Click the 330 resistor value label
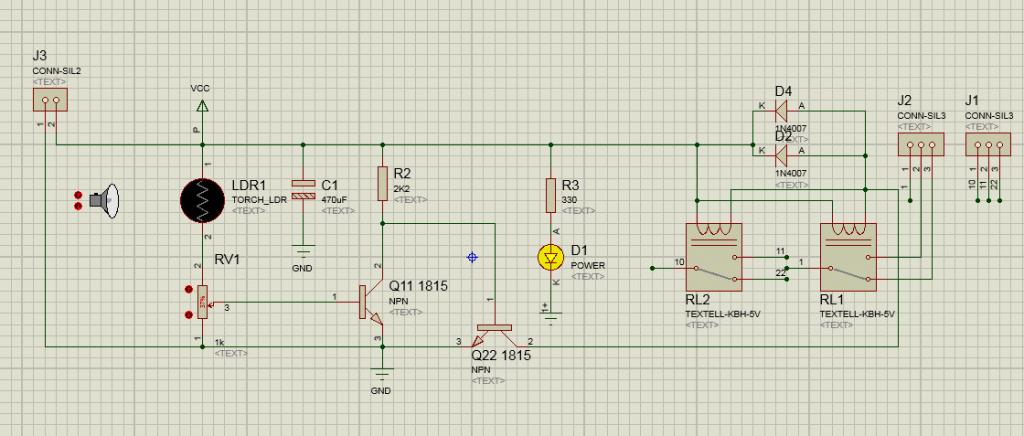The image size is (1024, 436). tap(568, 200)
